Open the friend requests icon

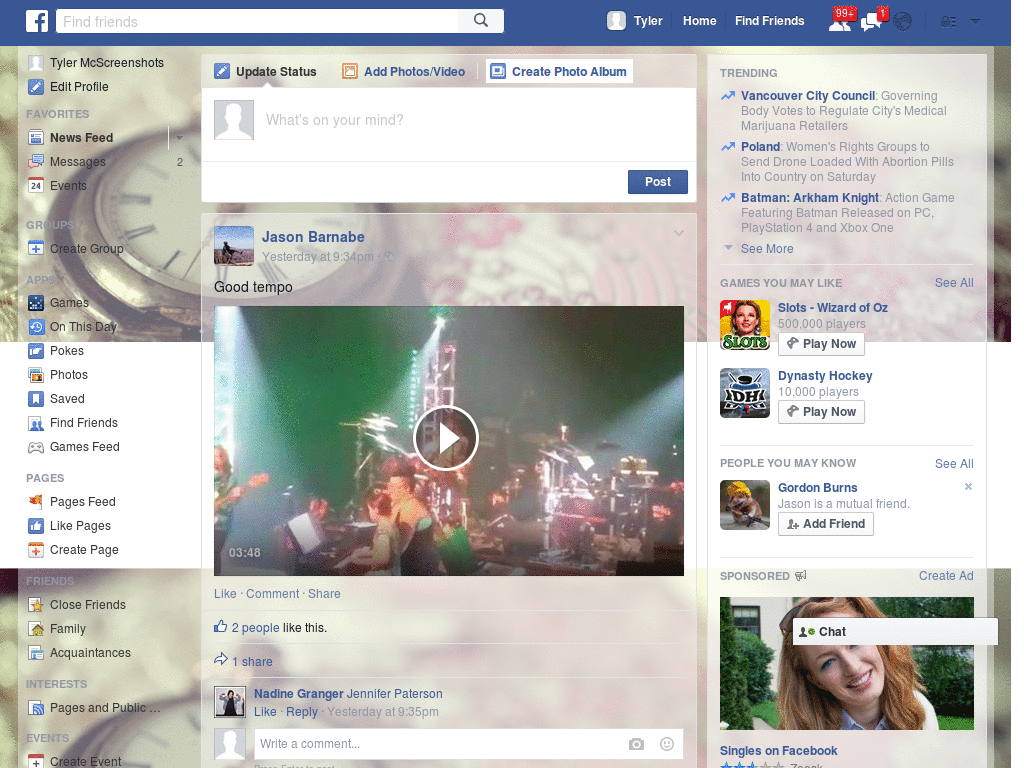pos(840,22)
